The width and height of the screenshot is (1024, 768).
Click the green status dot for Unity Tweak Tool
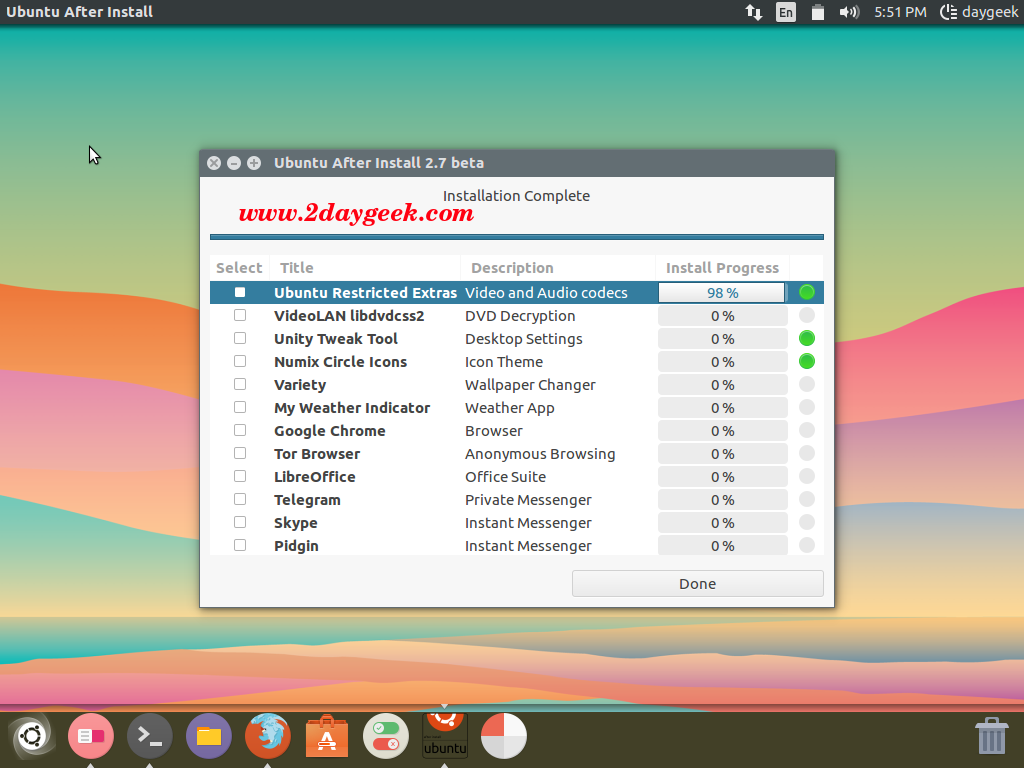click(807, 338)
